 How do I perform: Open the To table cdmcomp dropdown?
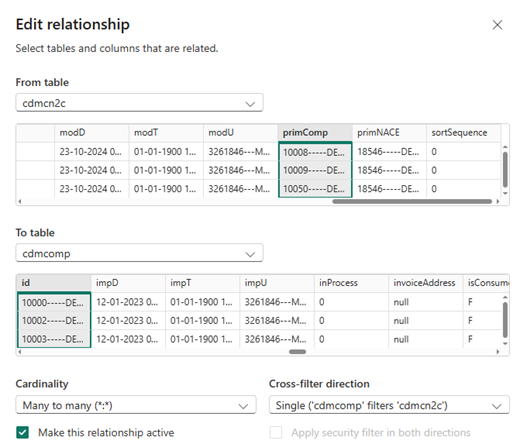point(139,253)
